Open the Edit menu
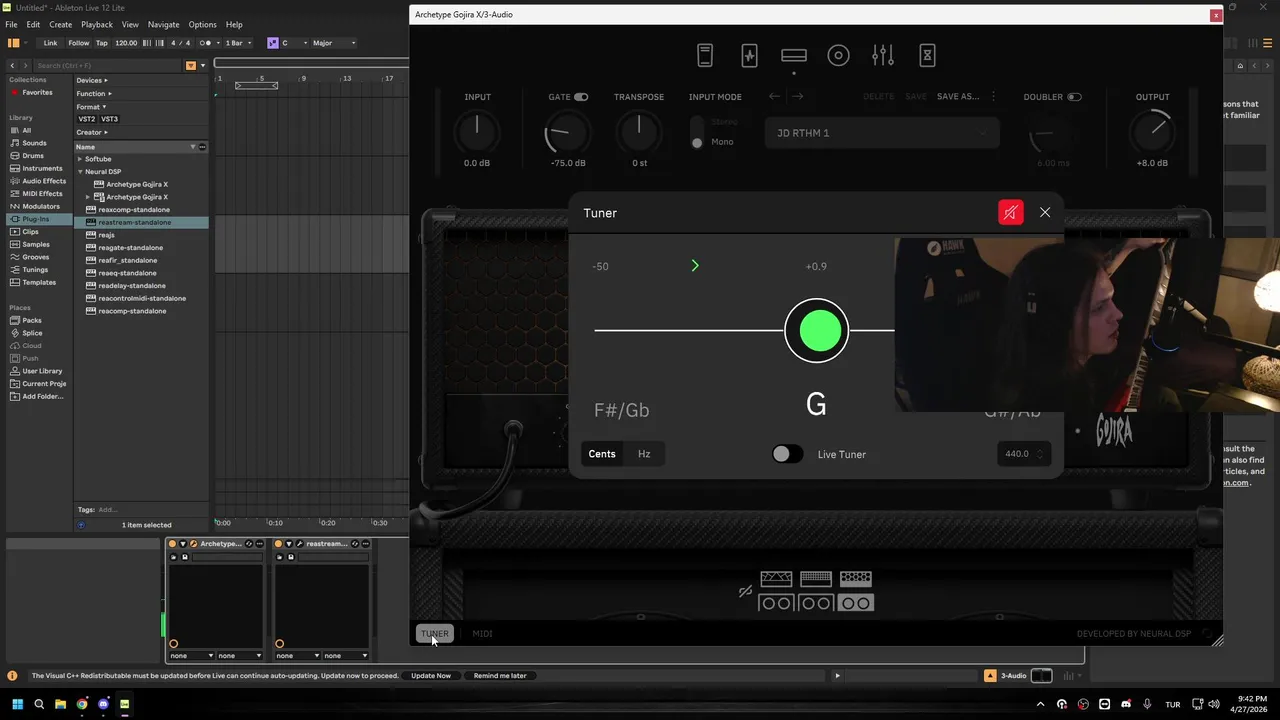 pos(33,25)
